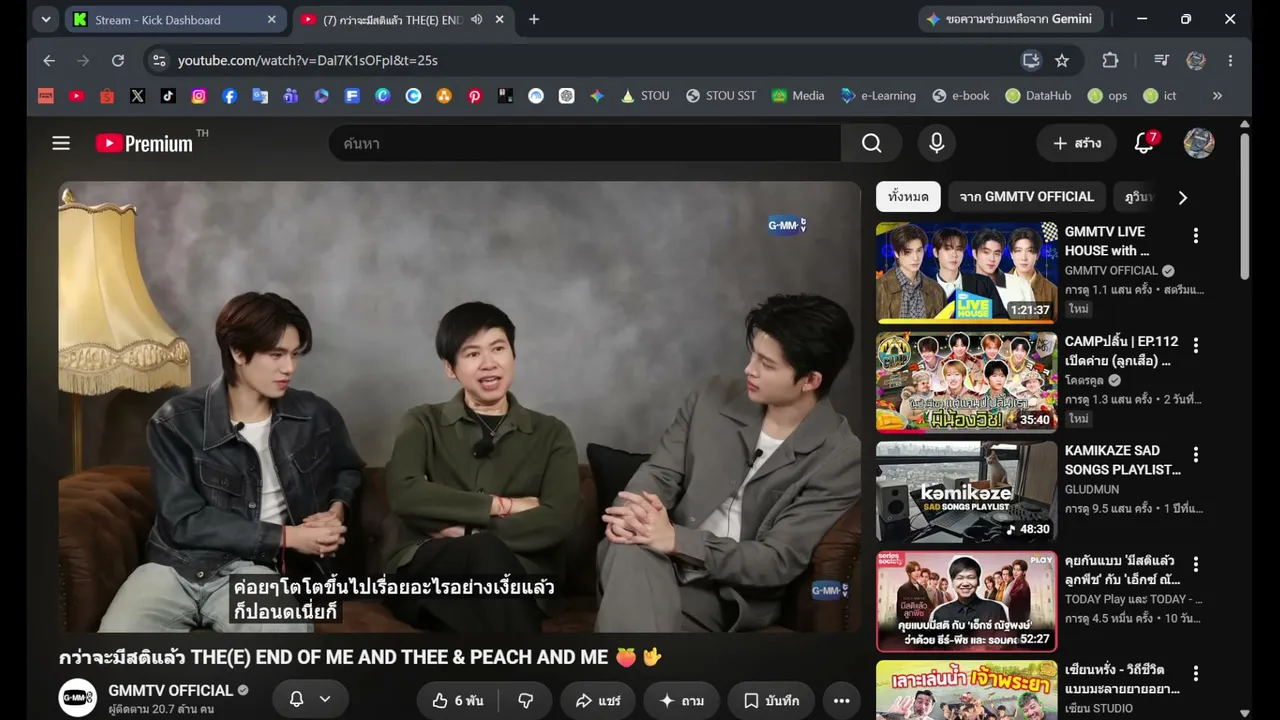This screenshot has height=720, width=1280.
Task: View site information icon in address bar
Action: tap(159, 60)
